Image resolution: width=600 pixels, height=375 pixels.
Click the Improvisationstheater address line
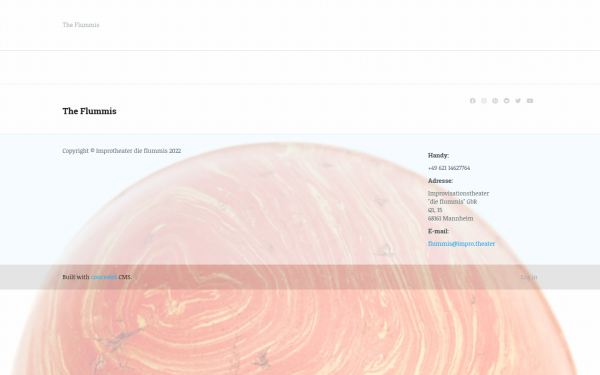[458, 194]
